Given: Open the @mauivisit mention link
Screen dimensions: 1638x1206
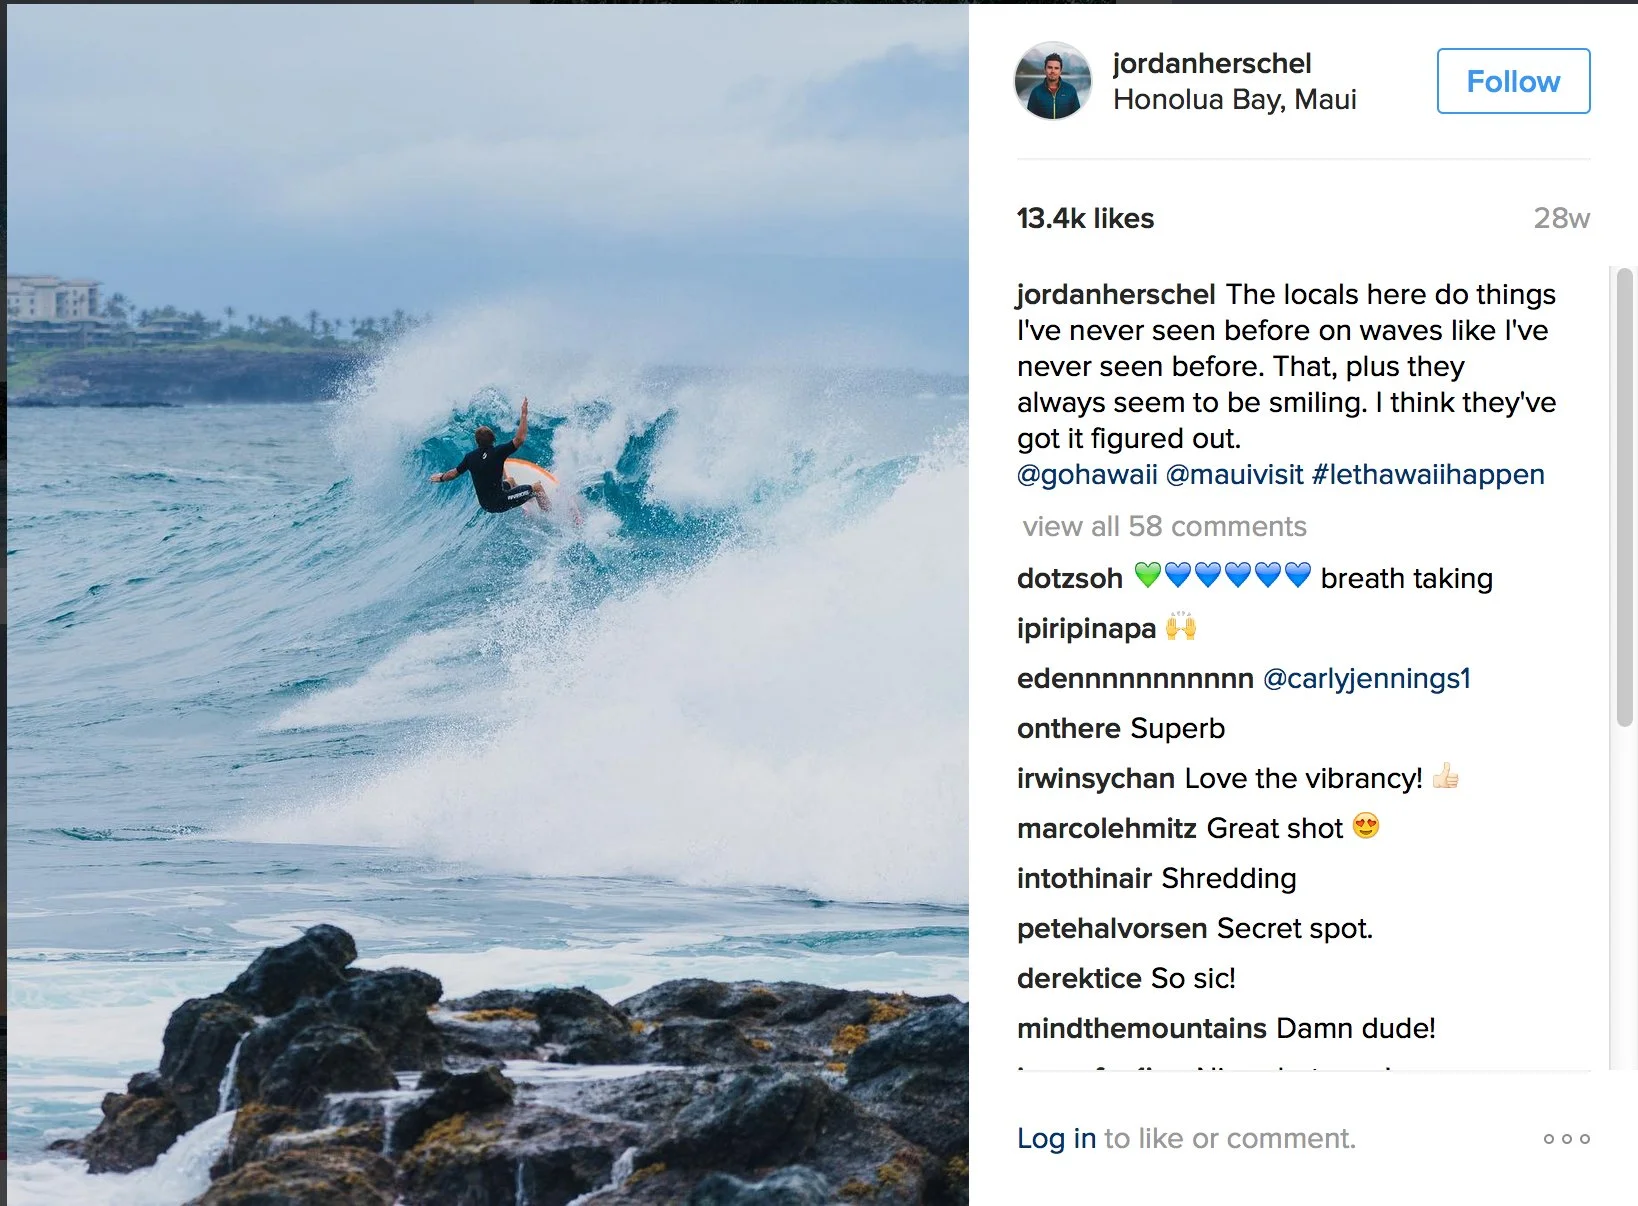Looking at the screenshot, I should [x=1235, y=474].
